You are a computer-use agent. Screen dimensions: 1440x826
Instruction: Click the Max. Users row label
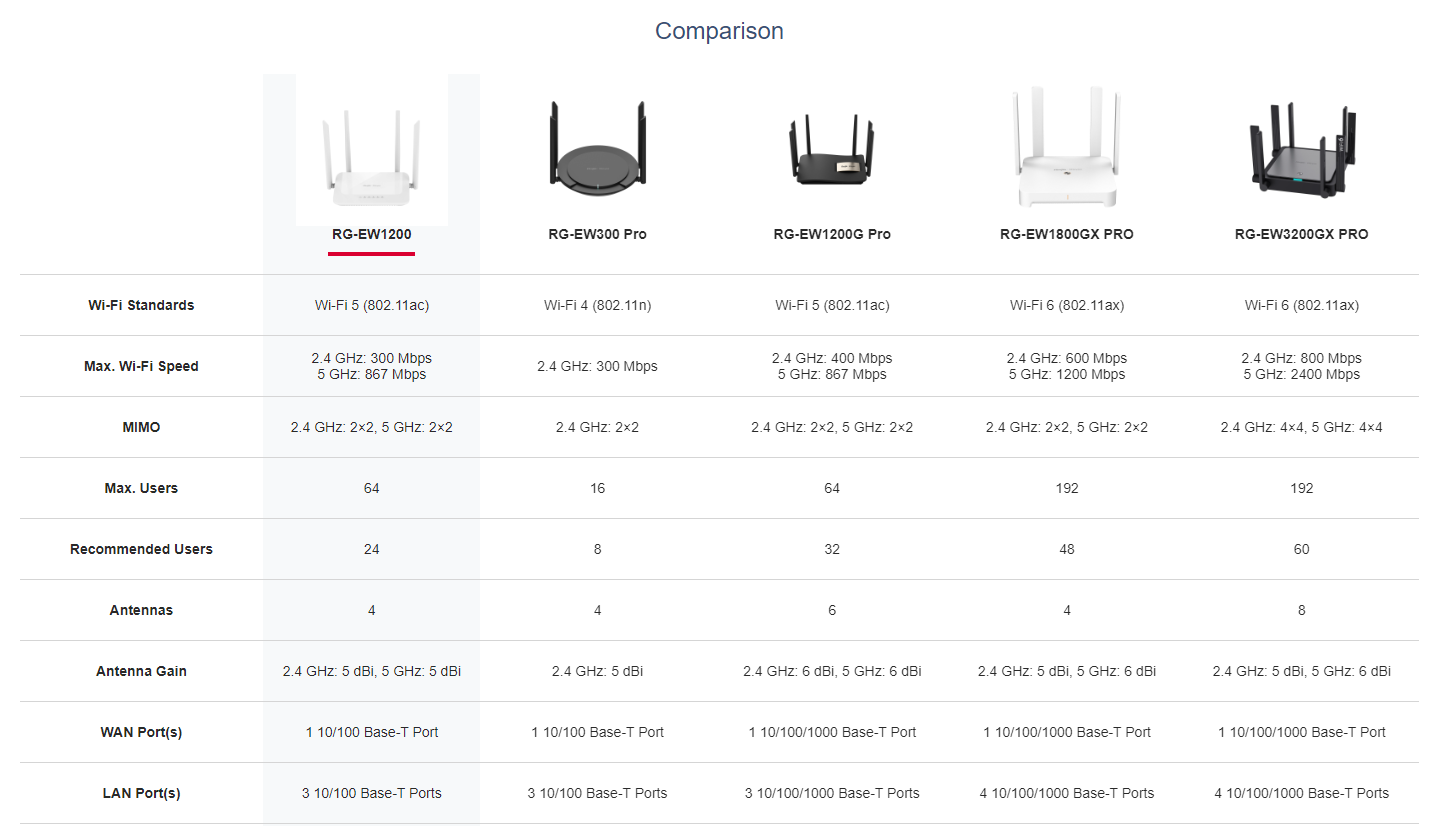click(141, 488)
